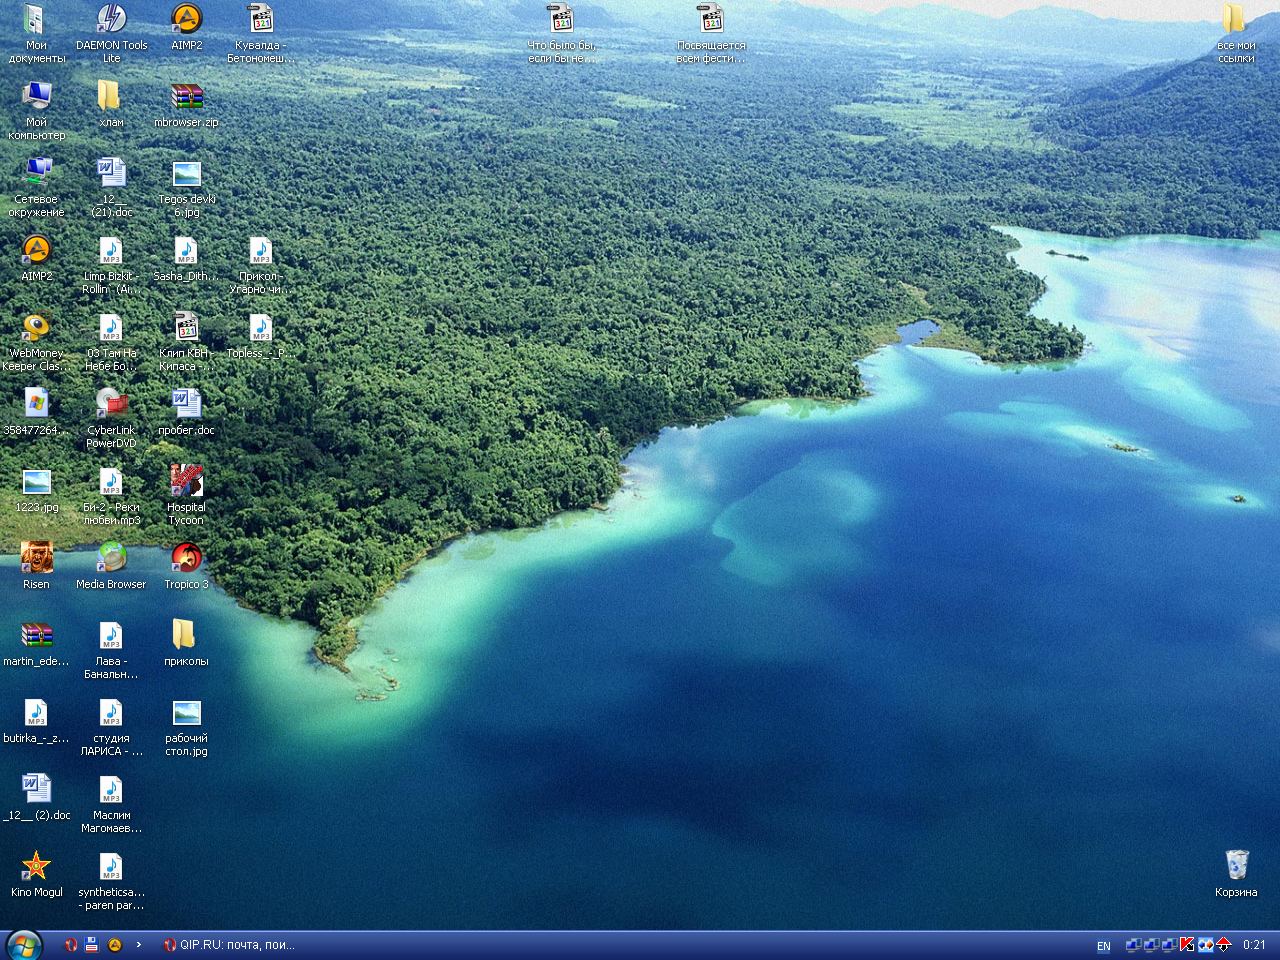Click the taskbar clock showing 0:21

pos(1254,945)
